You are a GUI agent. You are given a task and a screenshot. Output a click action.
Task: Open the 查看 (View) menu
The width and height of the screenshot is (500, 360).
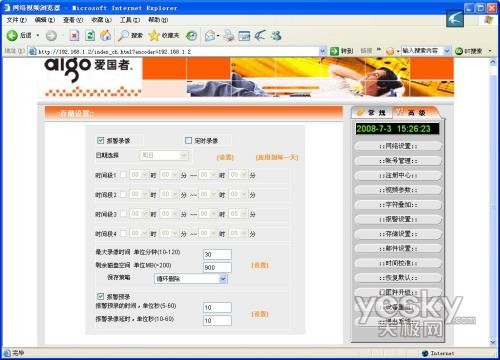(73, 20)
